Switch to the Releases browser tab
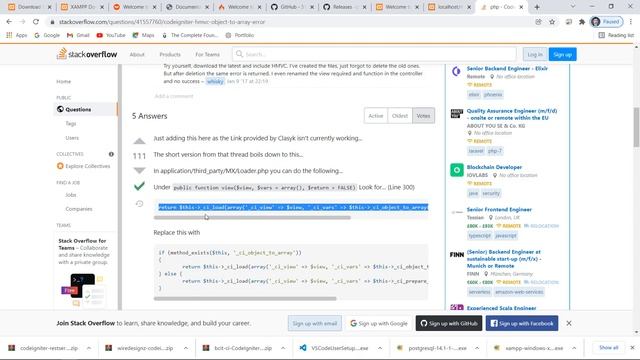This screenshot has height=360, width=640. (x=344, y=7)
